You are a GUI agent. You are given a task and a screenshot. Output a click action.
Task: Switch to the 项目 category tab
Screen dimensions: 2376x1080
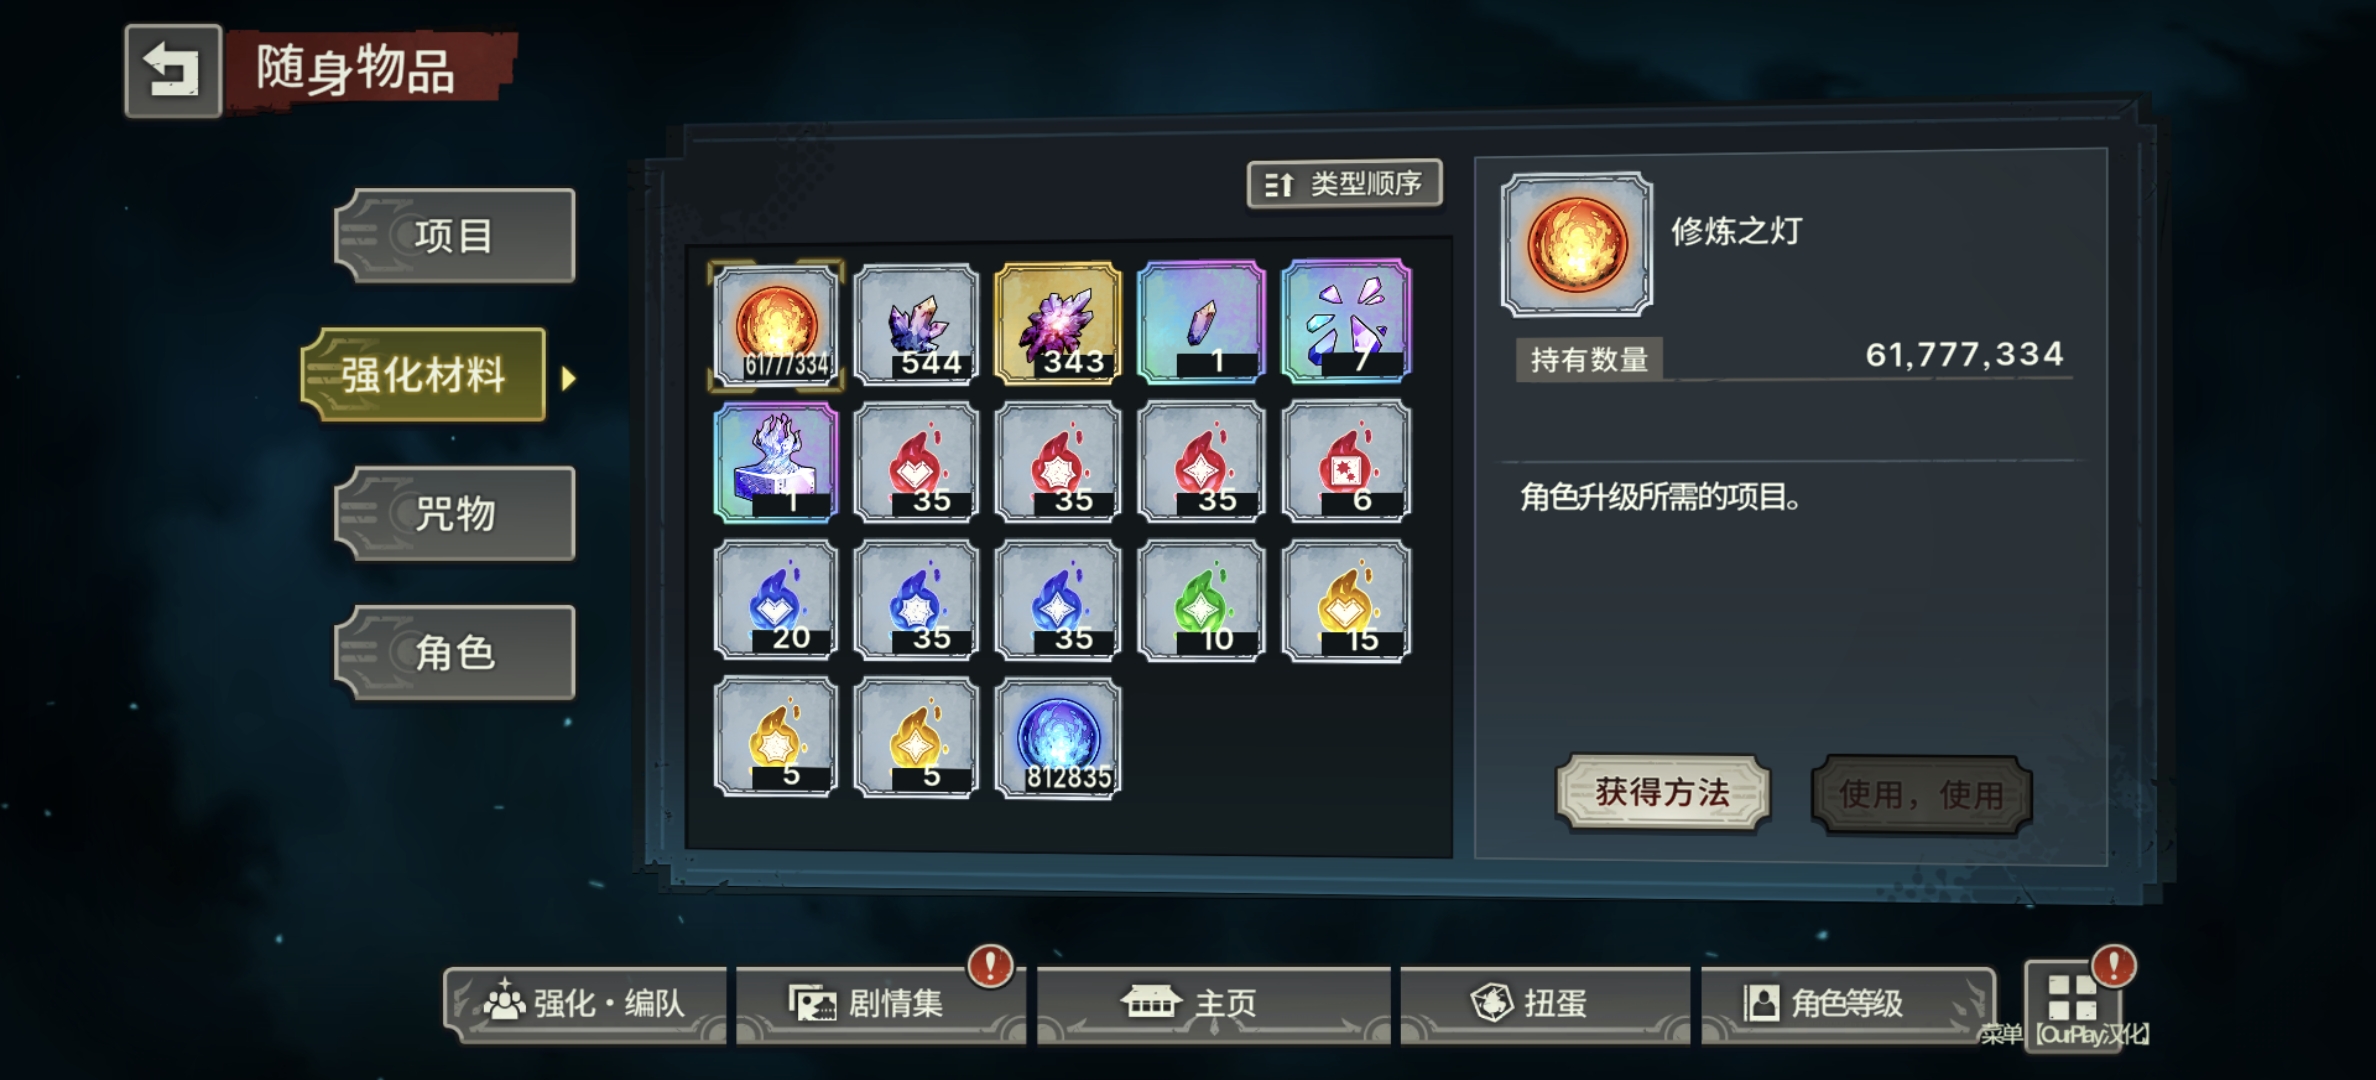[x=455, y=236]
